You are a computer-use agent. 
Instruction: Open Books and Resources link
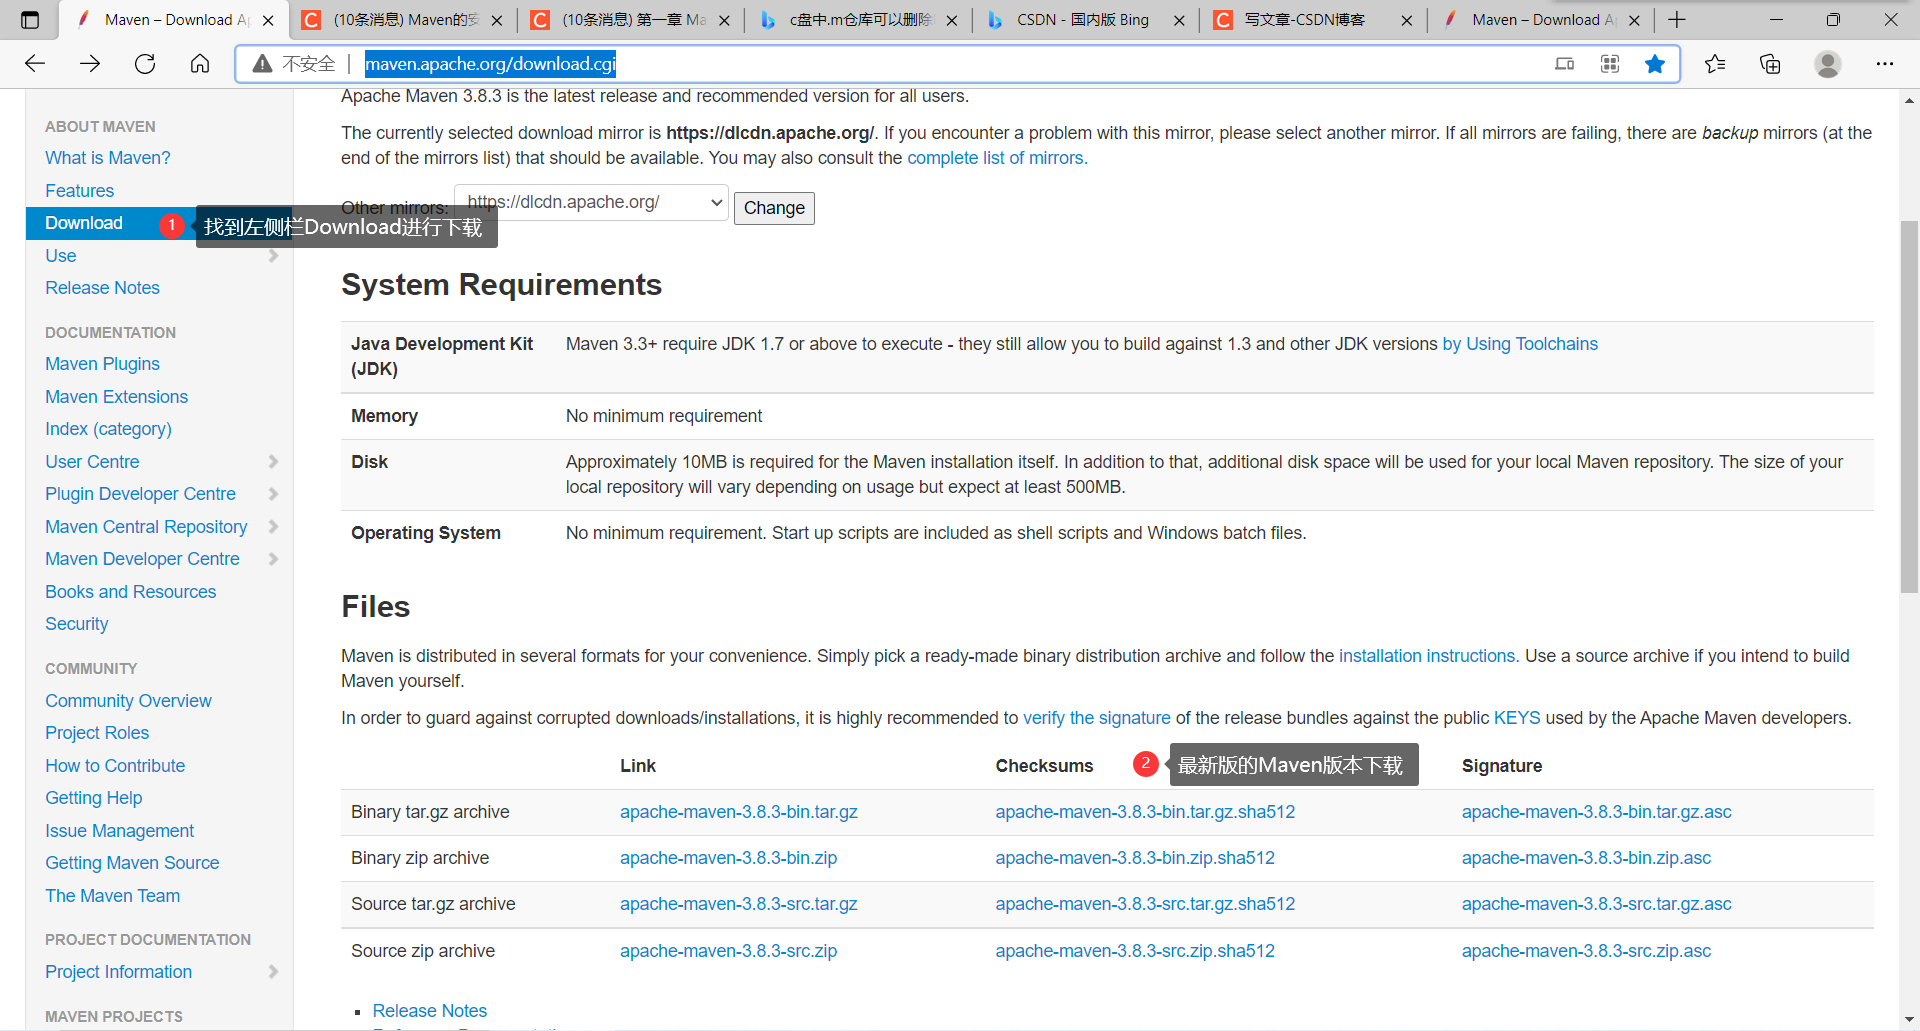point(131,592)
